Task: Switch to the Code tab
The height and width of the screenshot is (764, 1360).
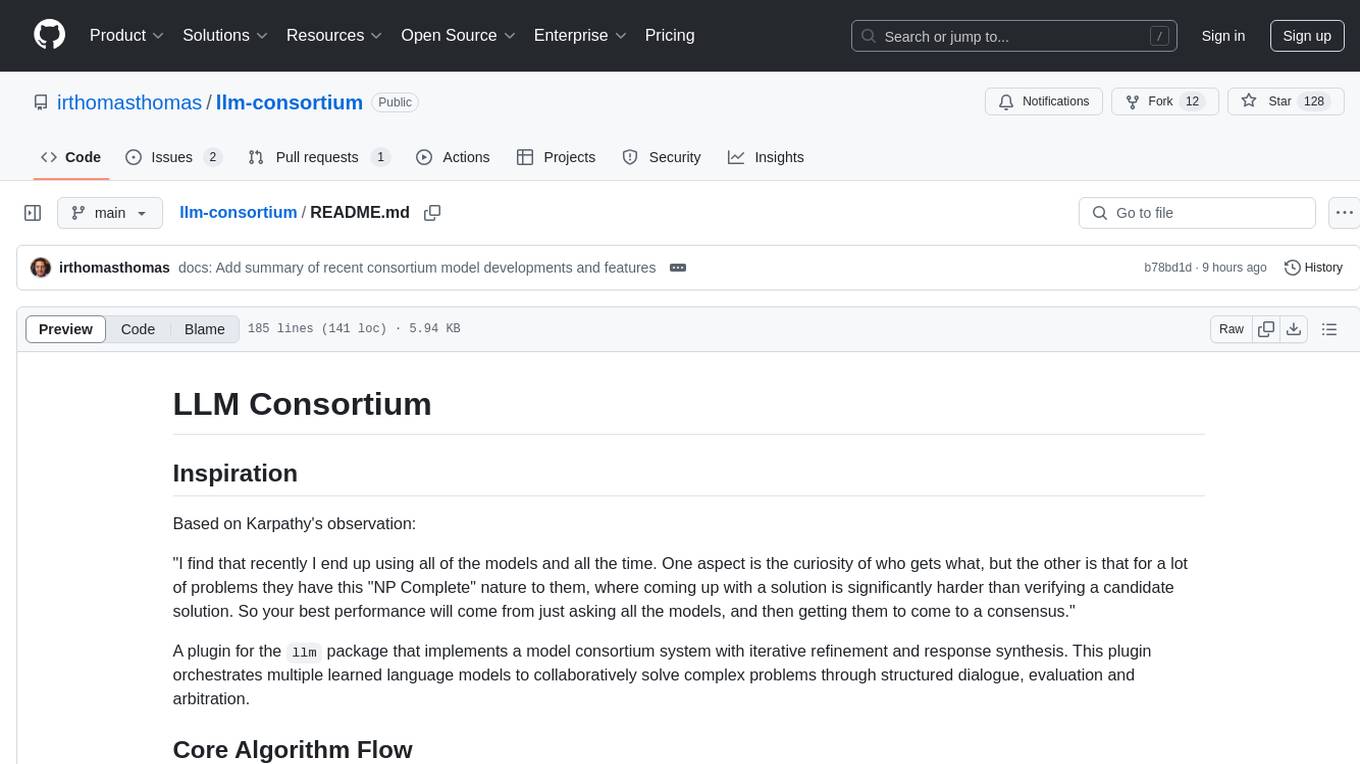Action: [71, 157]
